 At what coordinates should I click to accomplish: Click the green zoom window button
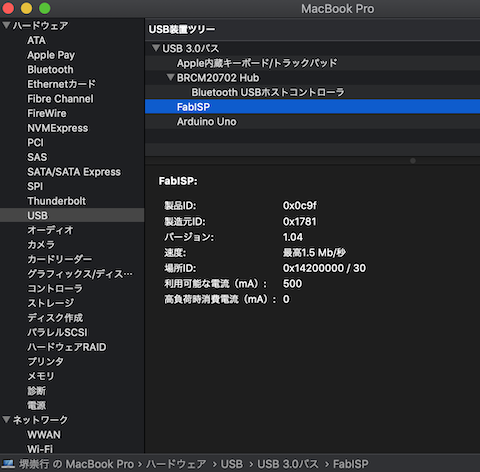45,8
